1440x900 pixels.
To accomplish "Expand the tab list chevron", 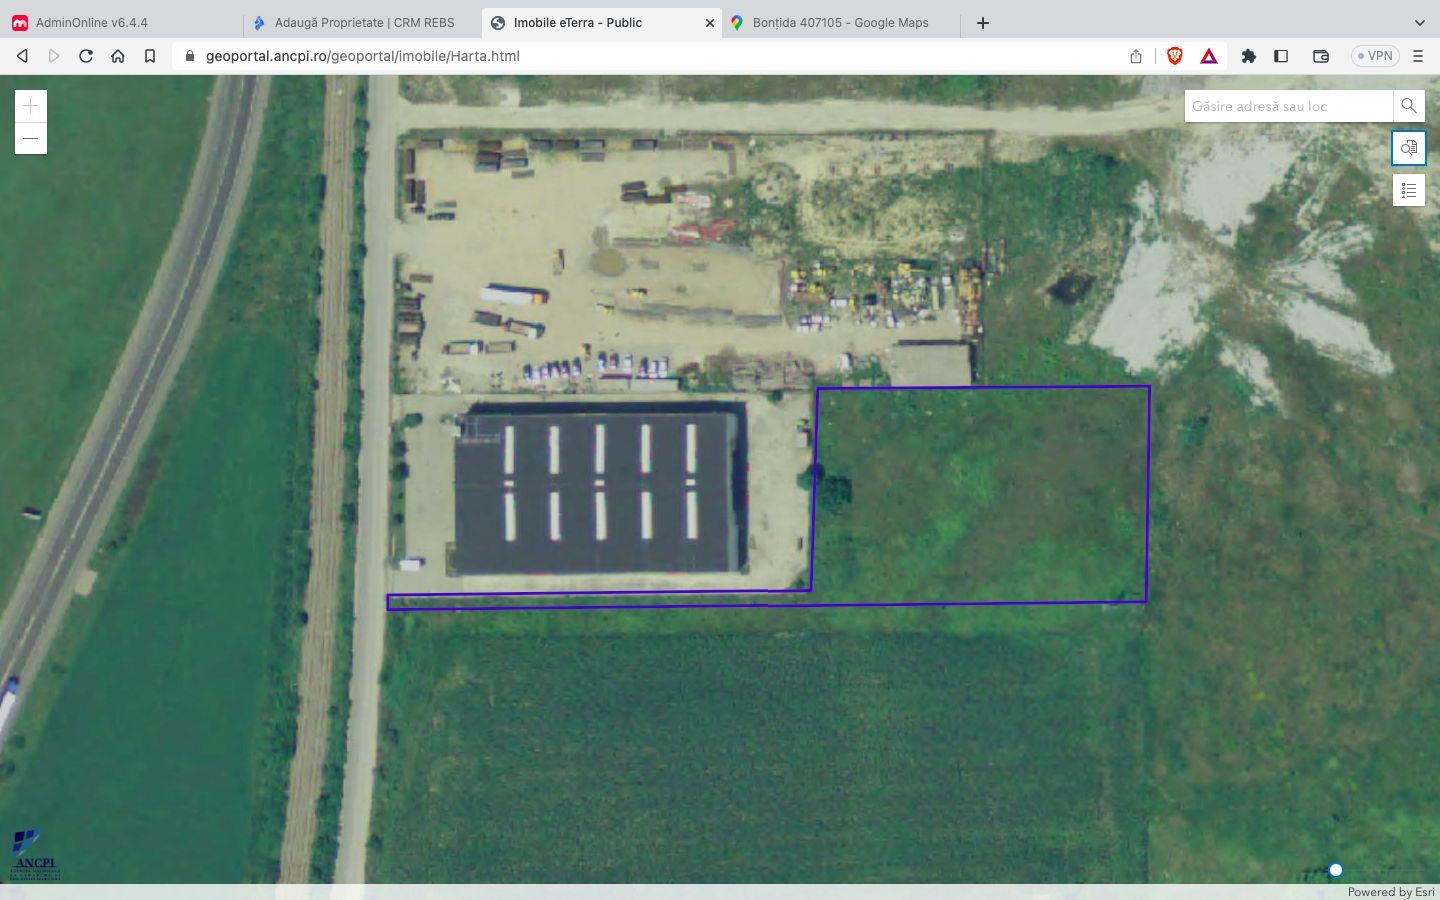I will point(1419,22).
